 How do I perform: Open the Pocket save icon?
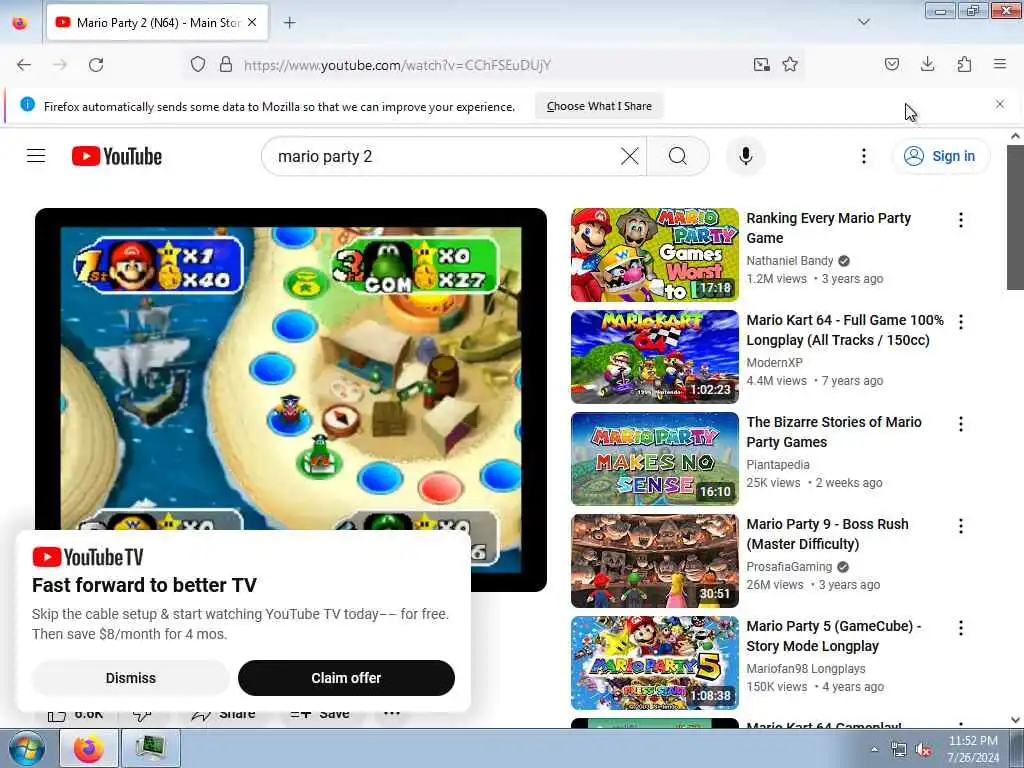coord(892,65)
